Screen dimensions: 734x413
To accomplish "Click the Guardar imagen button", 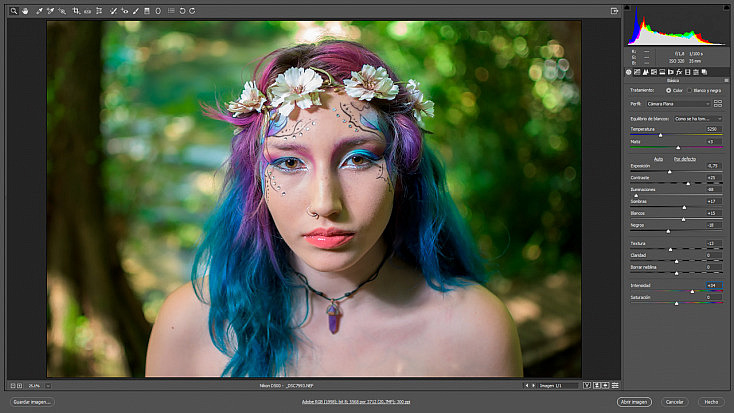I will coord(32,402).
